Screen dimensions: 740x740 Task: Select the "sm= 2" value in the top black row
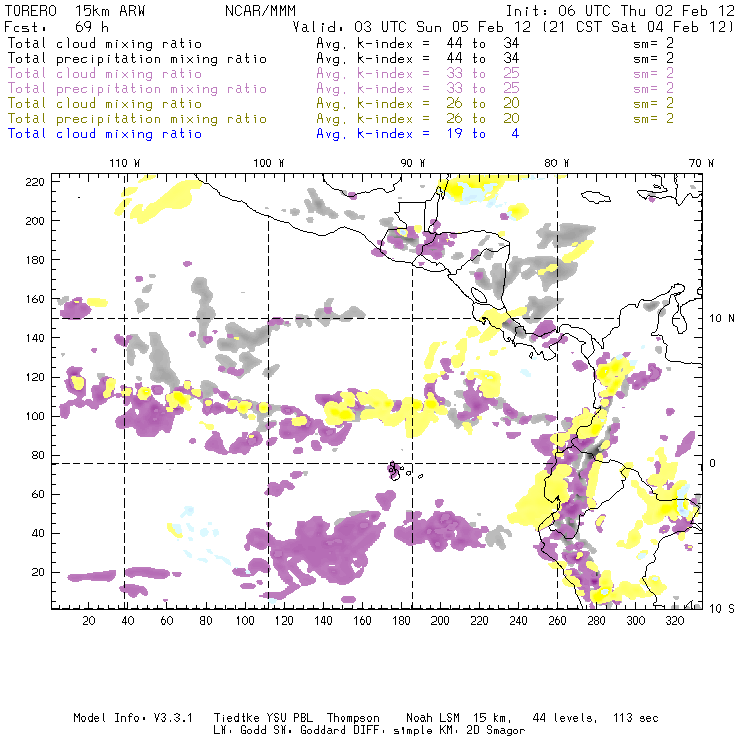(x=654, y=44)
